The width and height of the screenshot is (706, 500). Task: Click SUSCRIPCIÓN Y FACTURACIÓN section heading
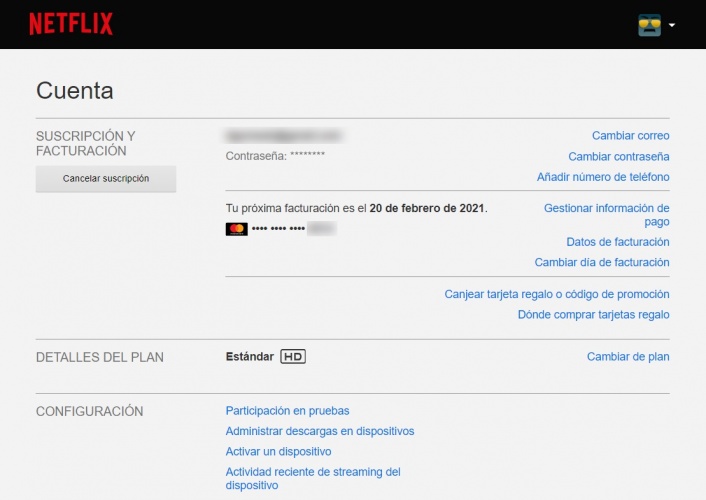point(86,143)
